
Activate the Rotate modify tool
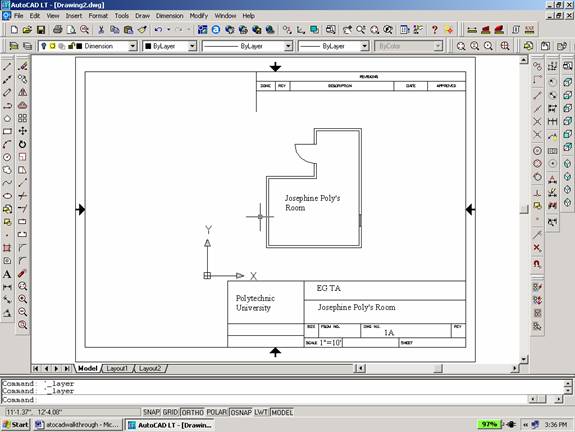click(x=22, y=144)
